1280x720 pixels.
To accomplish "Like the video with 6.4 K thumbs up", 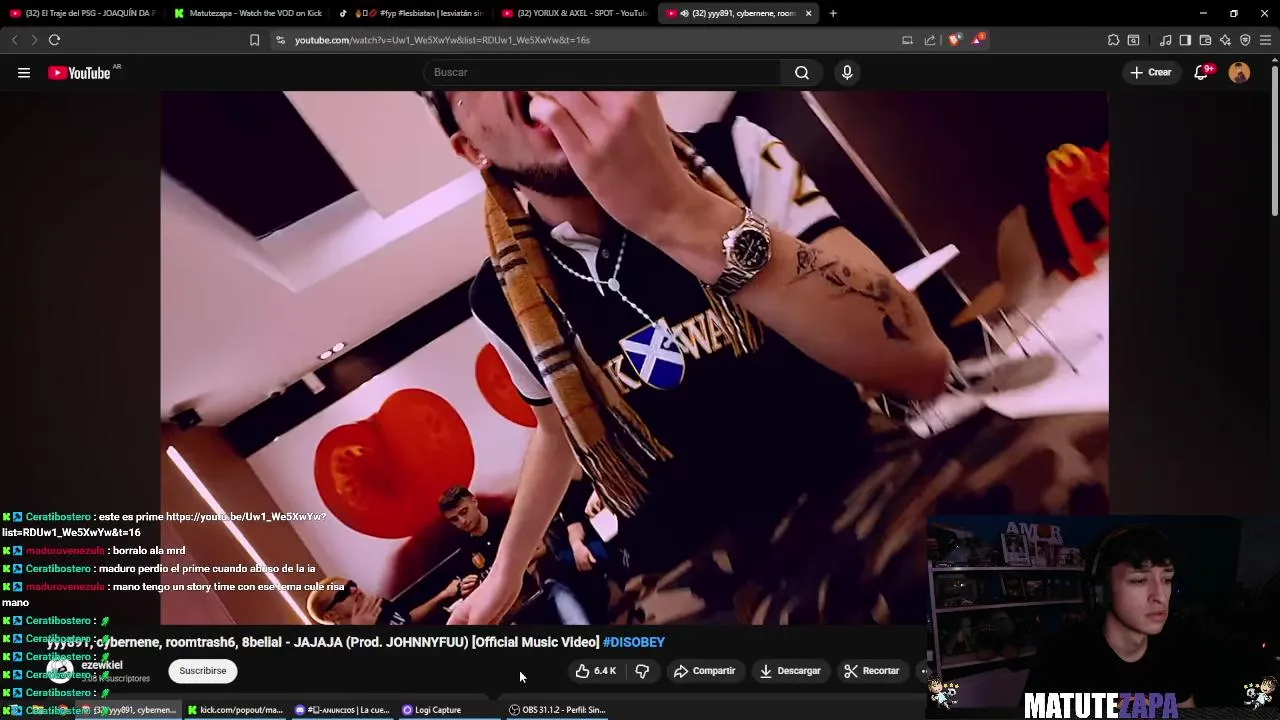I will coord(596,671).
